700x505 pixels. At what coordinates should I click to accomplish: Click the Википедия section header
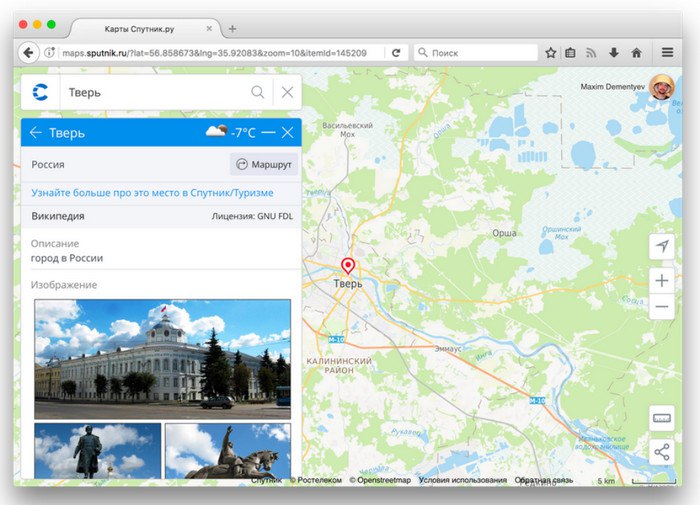click(58, 216)
